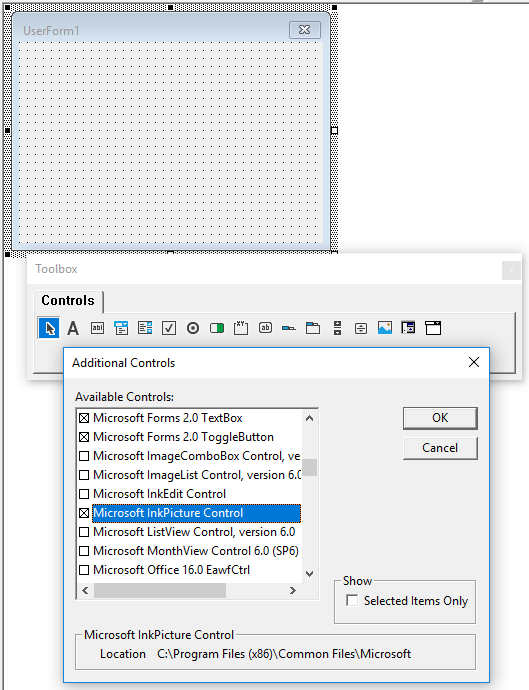
Task: Choose the Select Objects pointer tool
Action: tap(49, 328)
